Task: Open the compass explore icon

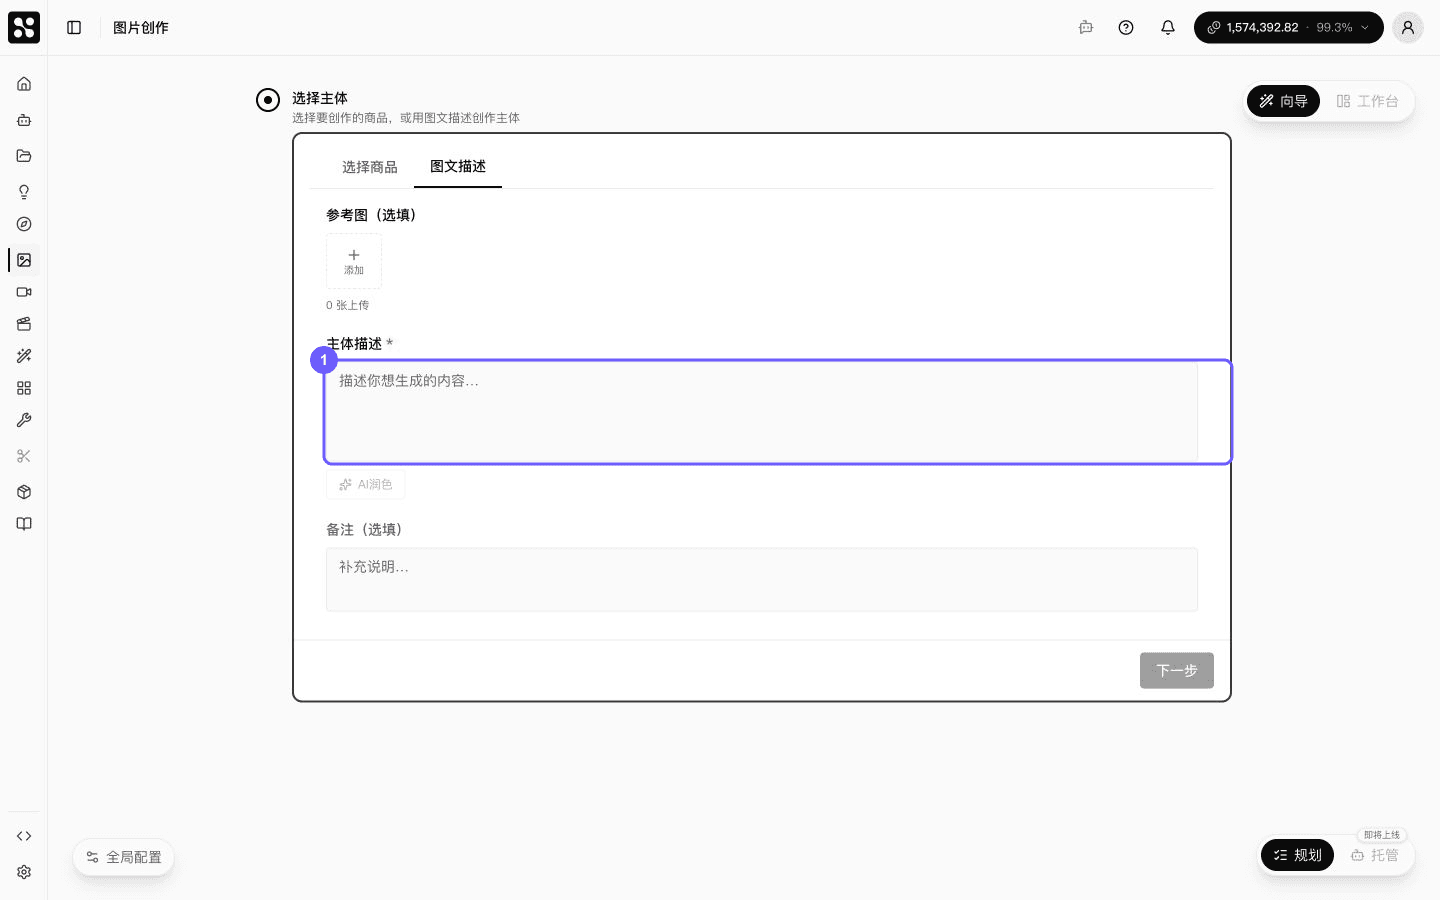Action: coord(24,224)
